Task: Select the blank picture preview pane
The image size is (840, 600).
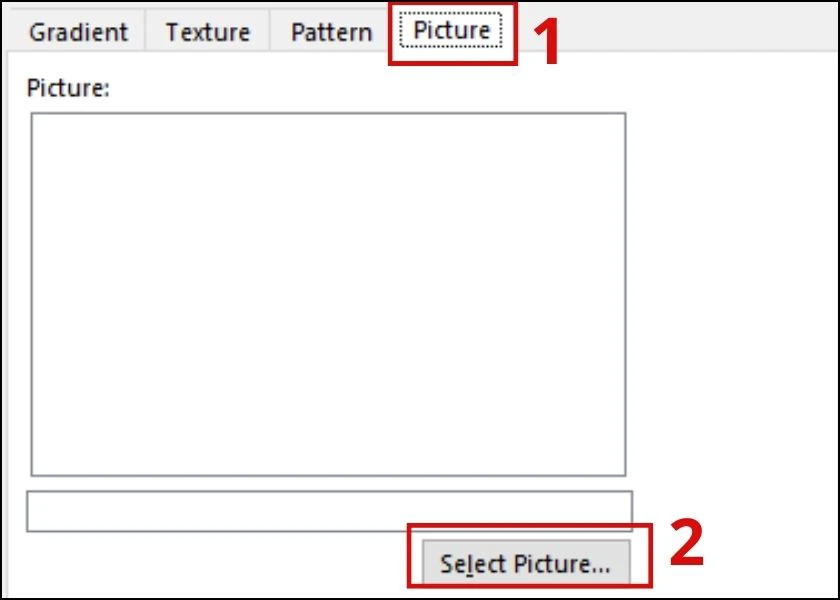Action: click(x=328, y=294)
